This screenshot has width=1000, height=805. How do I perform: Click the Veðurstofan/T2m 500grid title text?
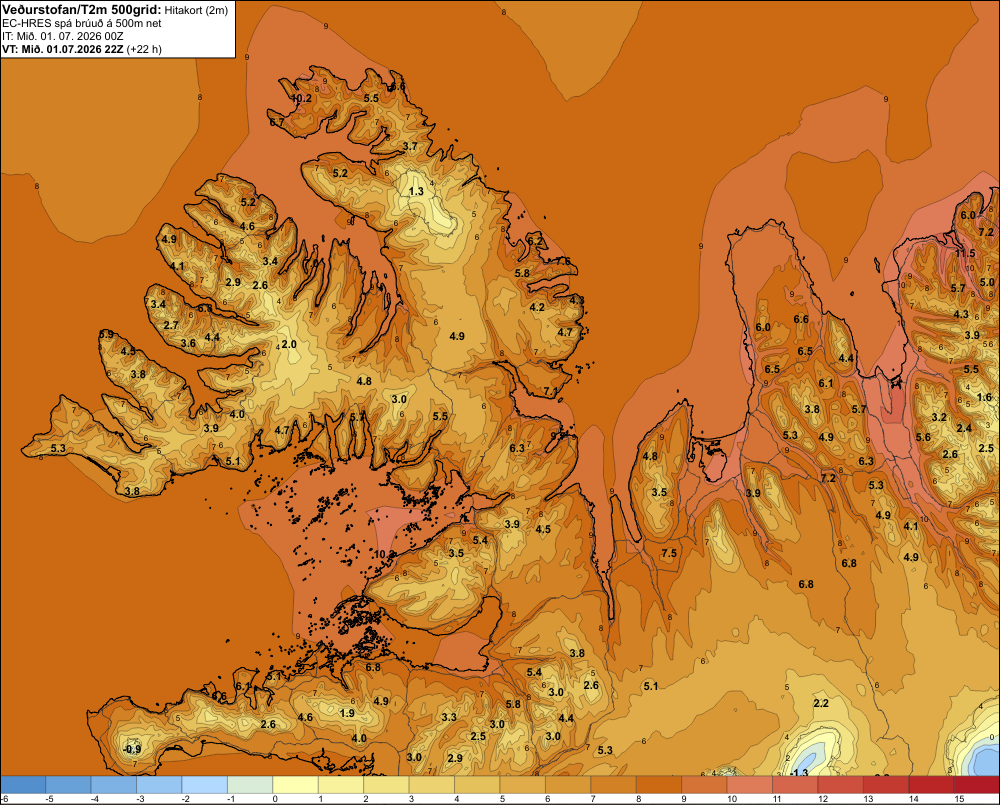click(82, 10)
